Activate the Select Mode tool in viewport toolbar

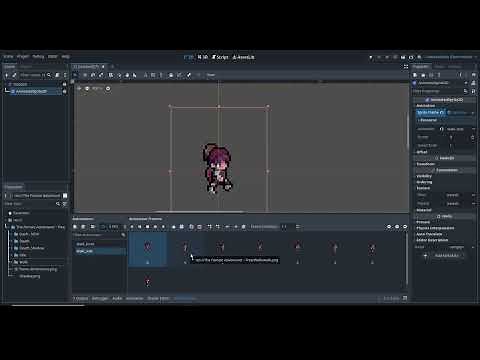click(76, 75)
